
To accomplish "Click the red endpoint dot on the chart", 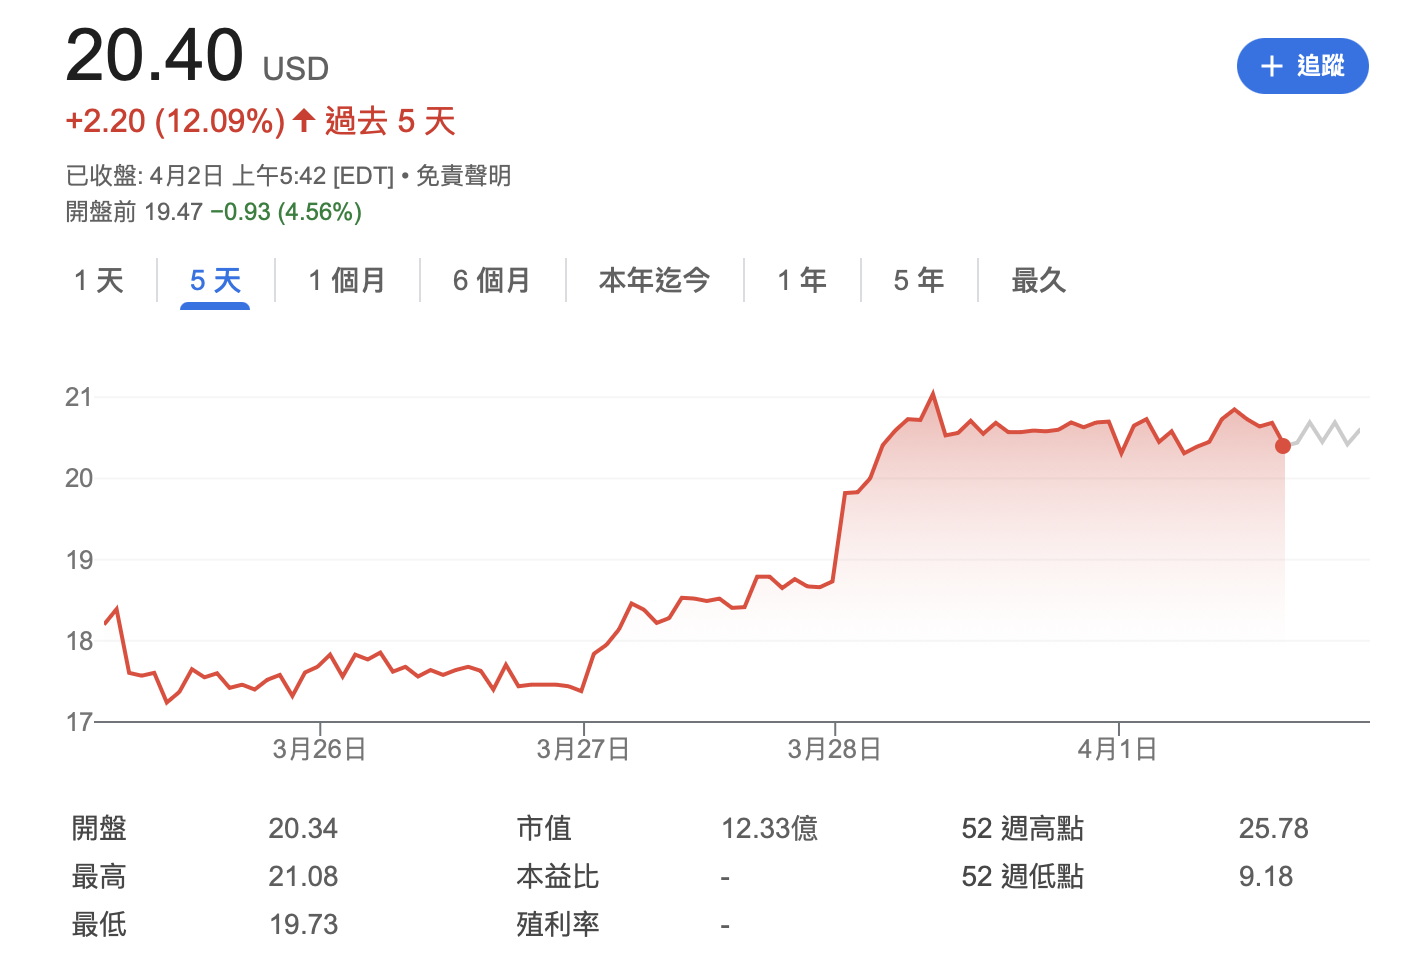I will tap(1283, 445).
